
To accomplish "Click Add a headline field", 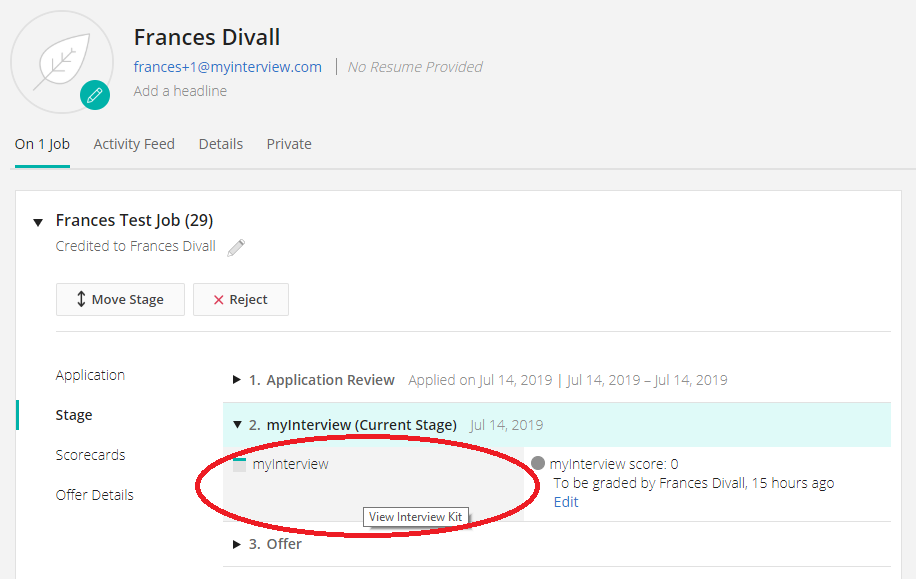I will click(180, 91).
